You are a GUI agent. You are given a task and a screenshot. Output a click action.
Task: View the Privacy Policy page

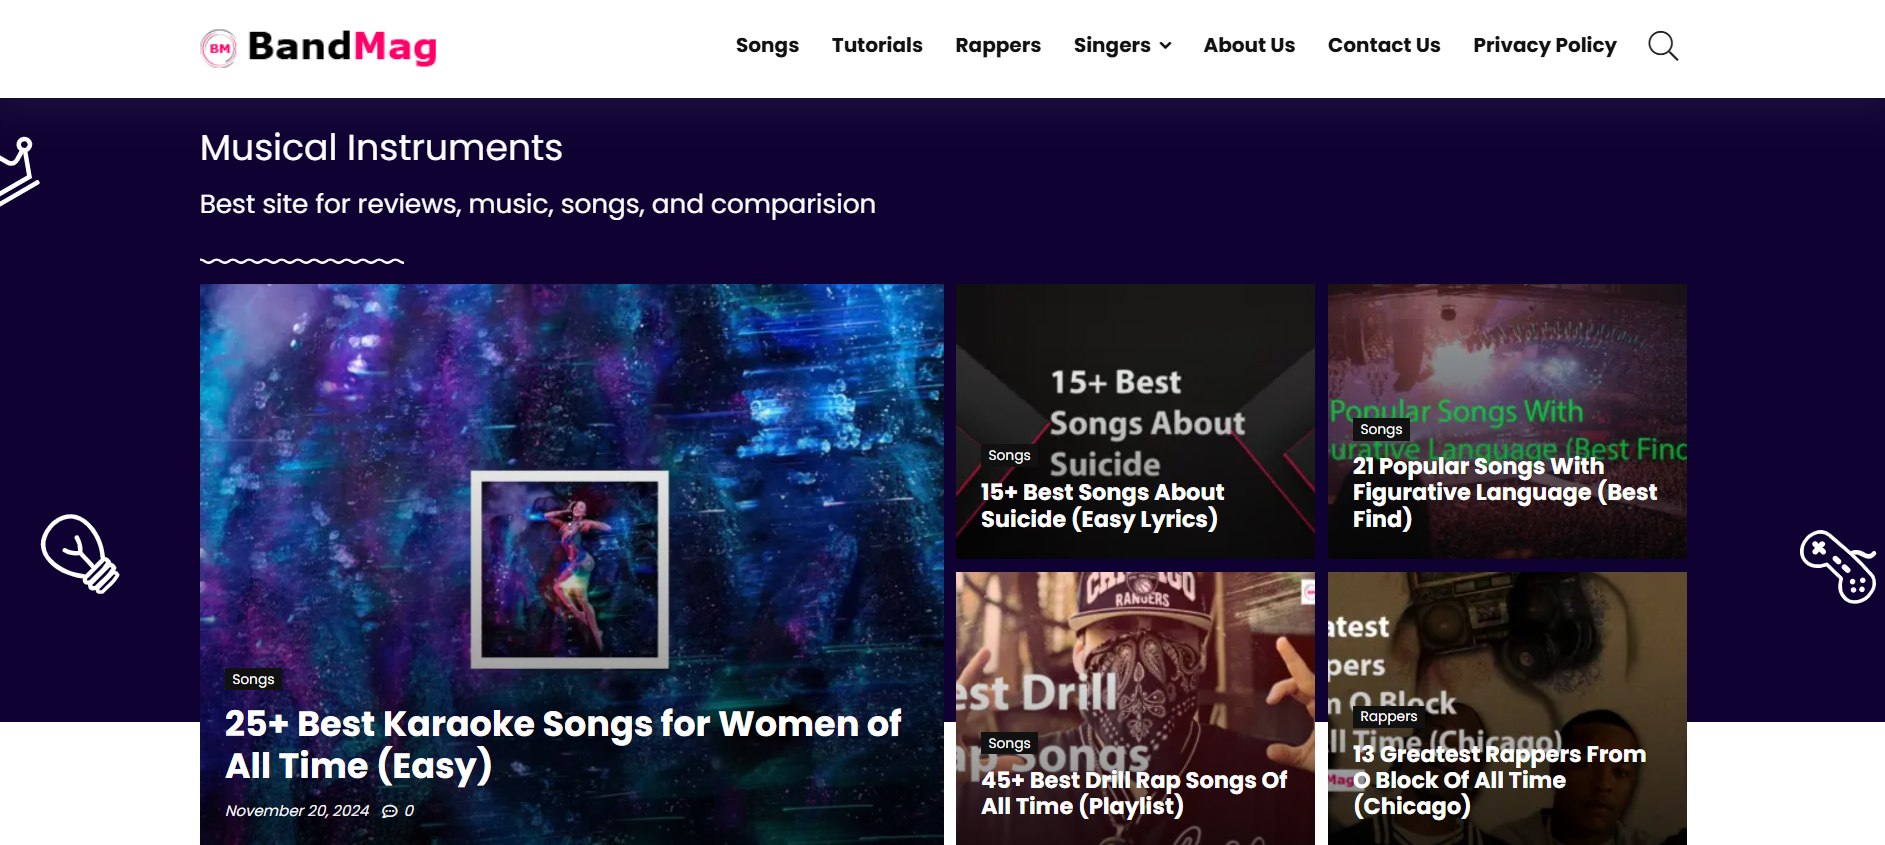tap(1544, 46)
